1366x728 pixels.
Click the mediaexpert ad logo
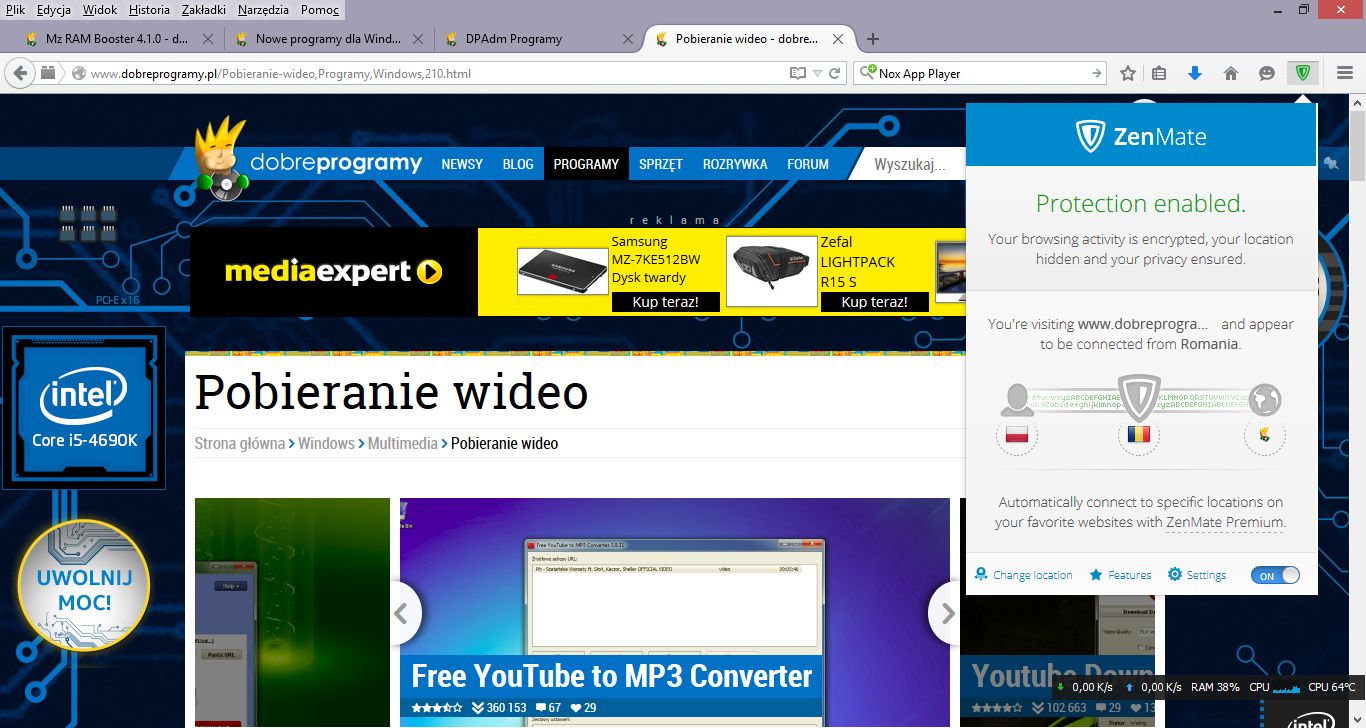(333, 272)
